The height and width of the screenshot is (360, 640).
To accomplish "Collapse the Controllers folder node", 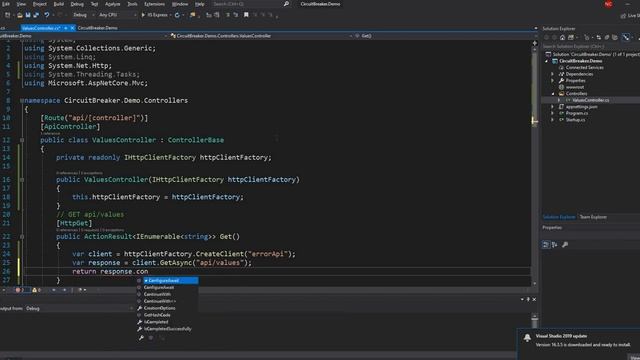I will (x=553, y=94).
